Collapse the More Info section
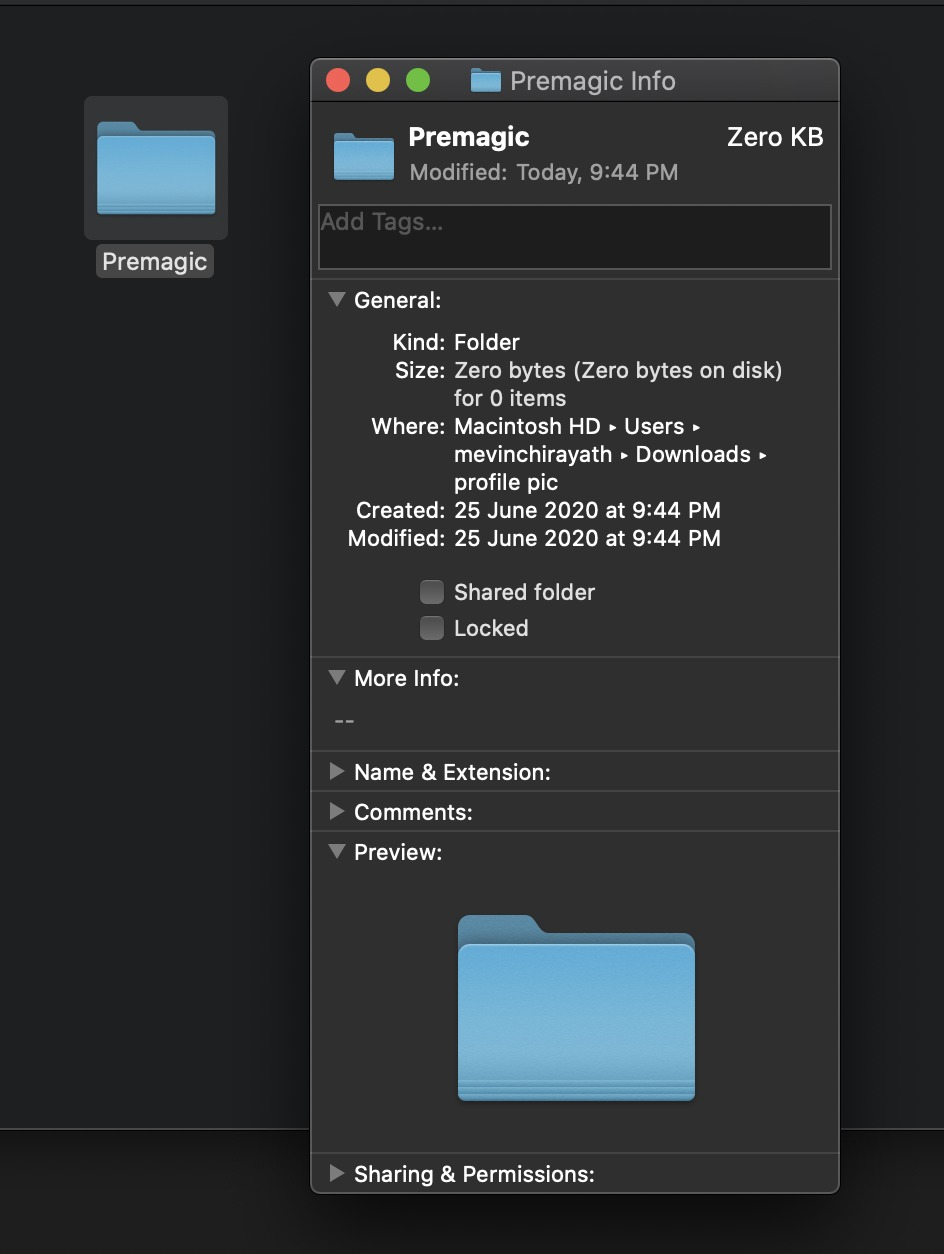 click(x=337, y=678)
